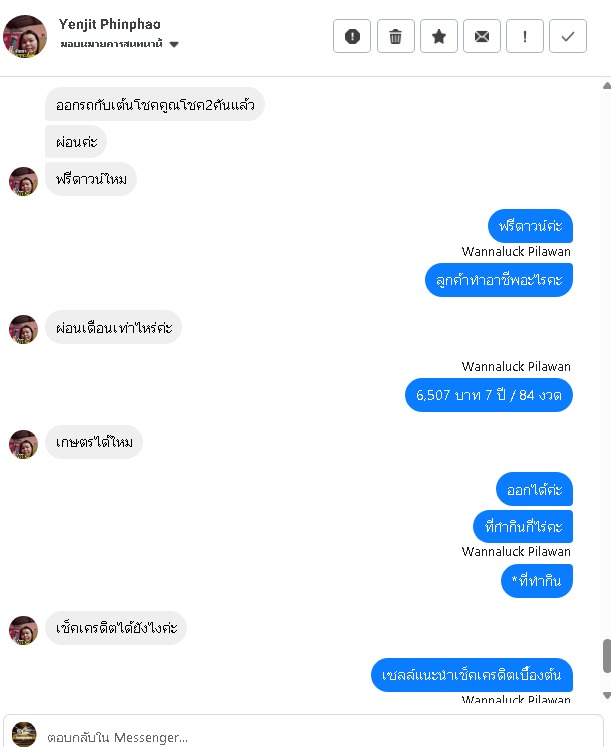
Task: Star this conversation as follow-up
Action: coord(439,36)
